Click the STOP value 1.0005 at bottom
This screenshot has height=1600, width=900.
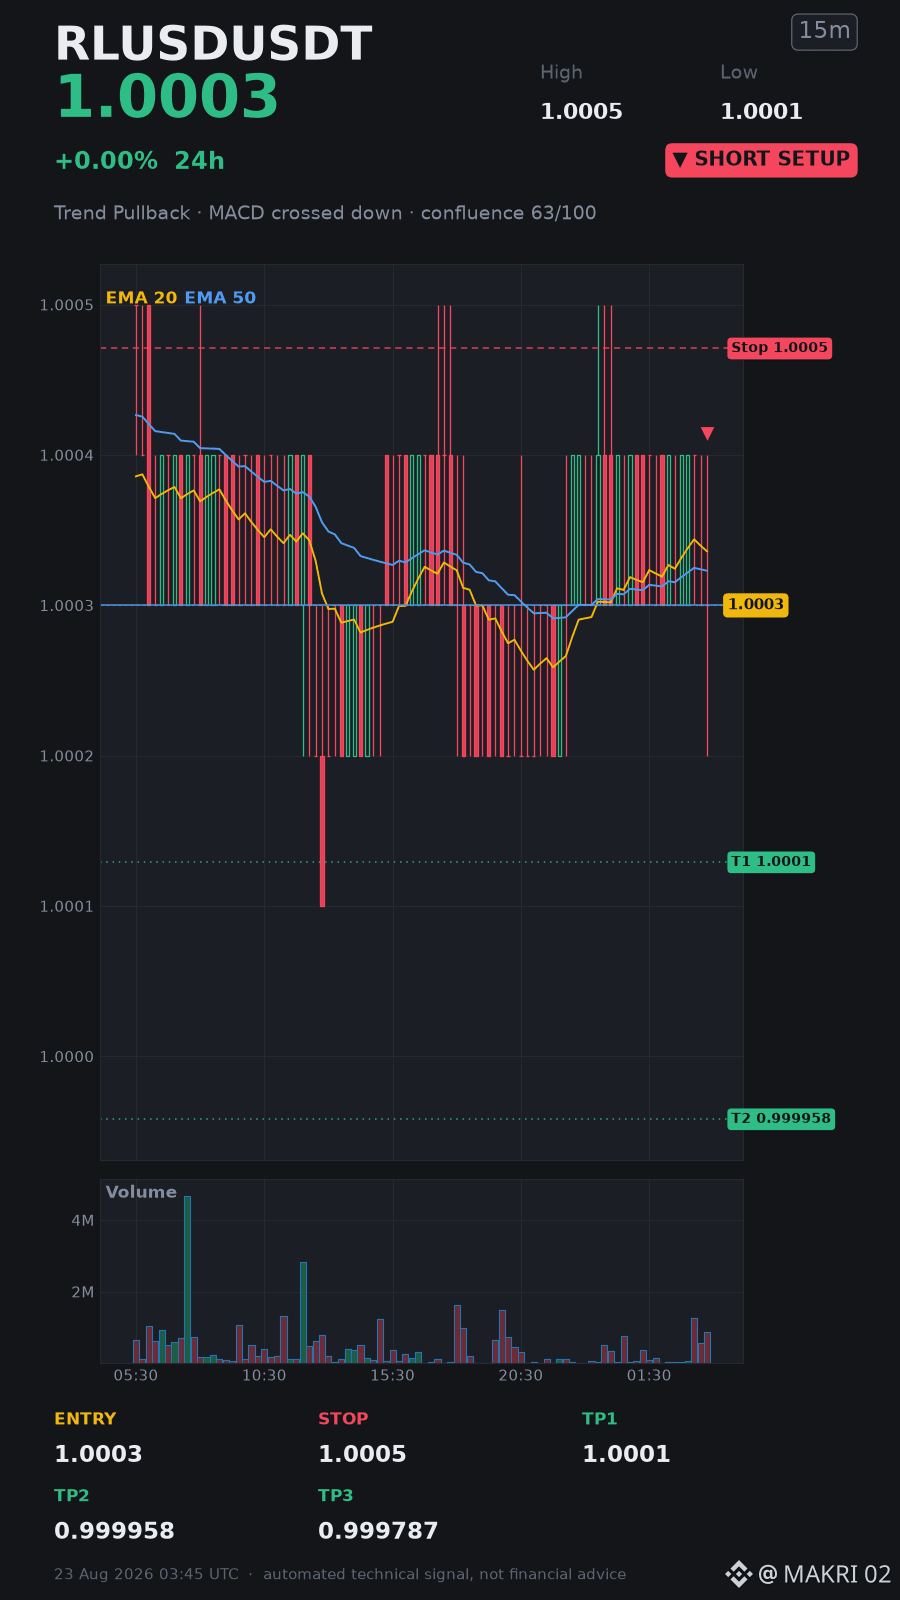(x=362, y=1454)
